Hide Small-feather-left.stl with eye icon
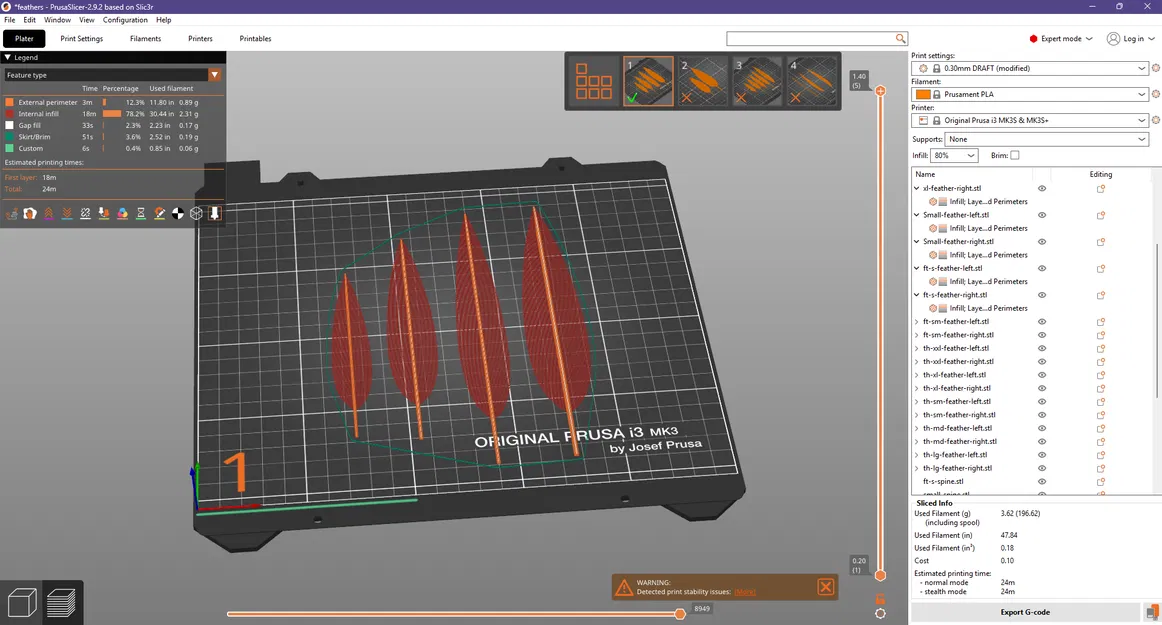This screenshot has width=1162, height=625. [x=1042, y=215]
